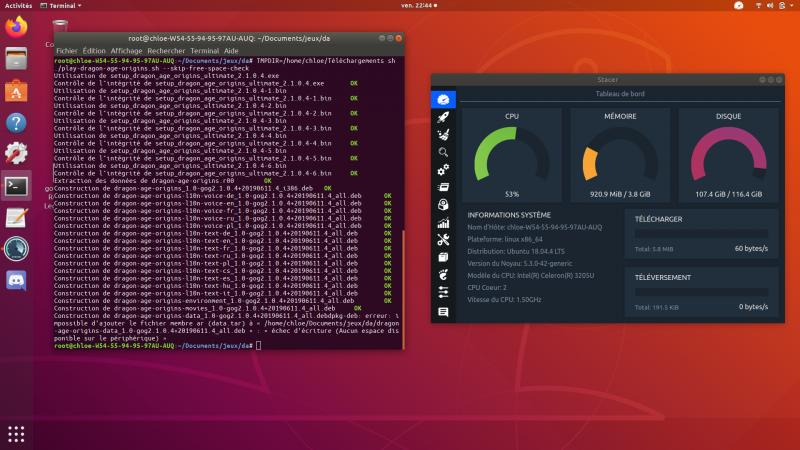Open network indicator in top bar
The image size is (800, 450).
click(x=758, y=6)
